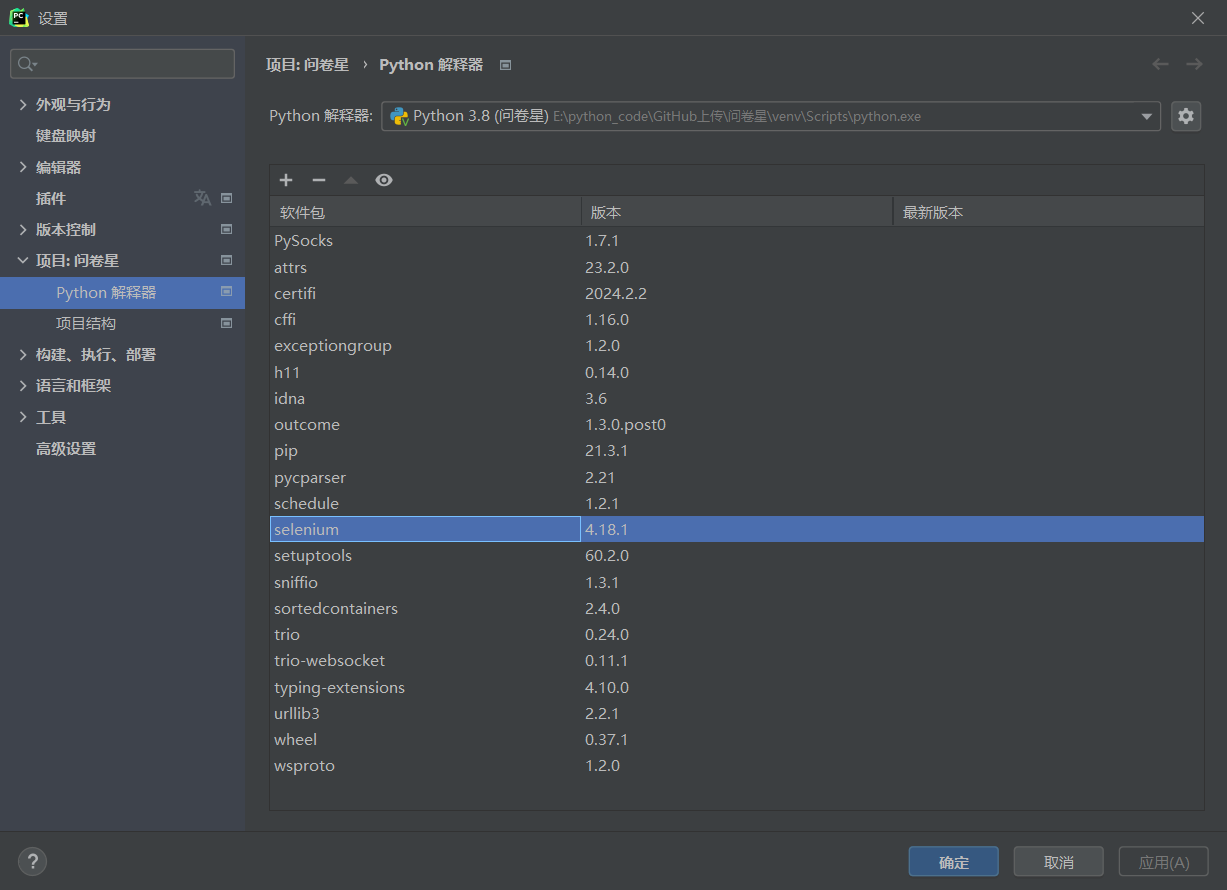Toggle the show early releases eye icon
1227x890 pixels.
tap(384, 180)
